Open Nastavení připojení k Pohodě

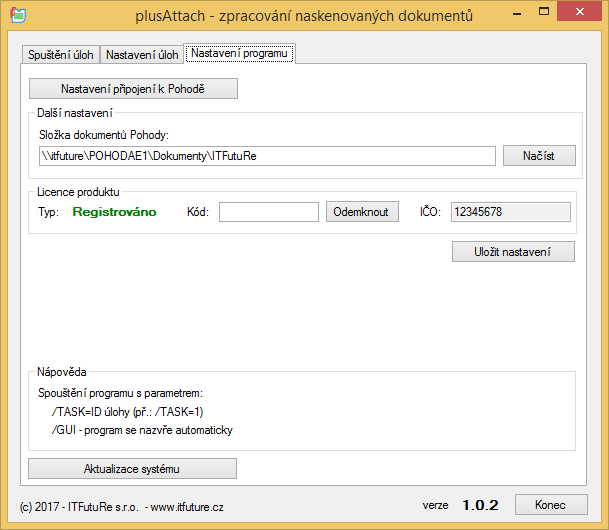point(133,89)
